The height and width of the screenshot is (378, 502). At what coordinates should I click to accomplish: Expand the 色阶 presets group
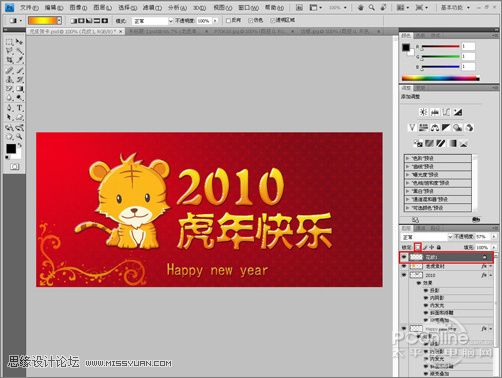[407, 158]
